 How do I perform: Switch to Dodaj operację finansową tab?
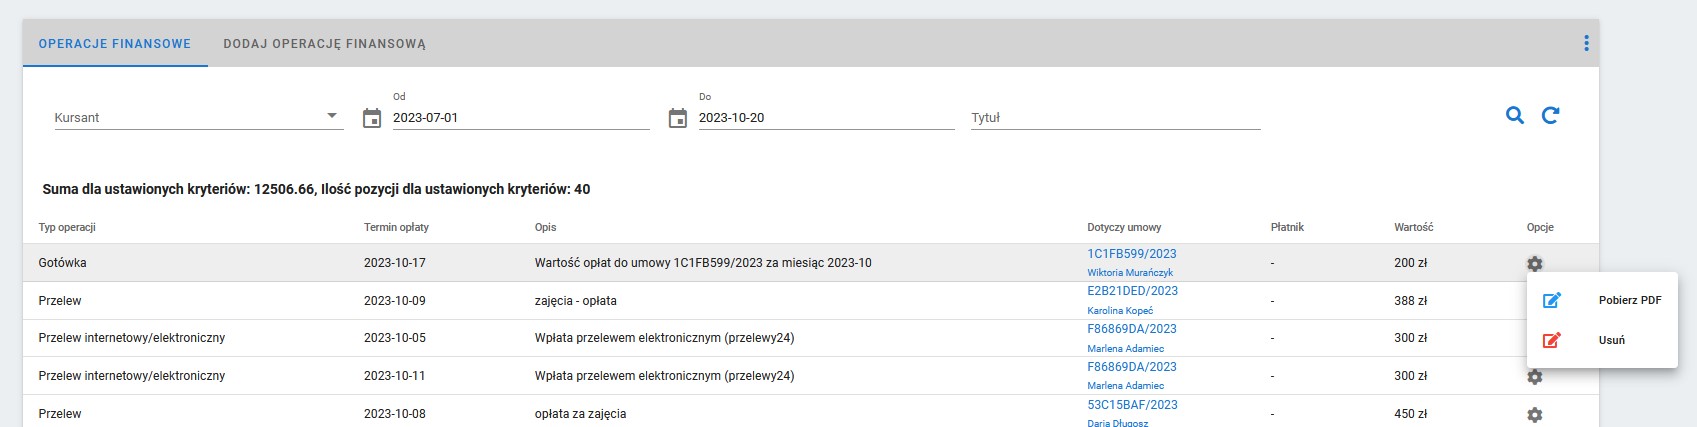click(x=325, y=44)
